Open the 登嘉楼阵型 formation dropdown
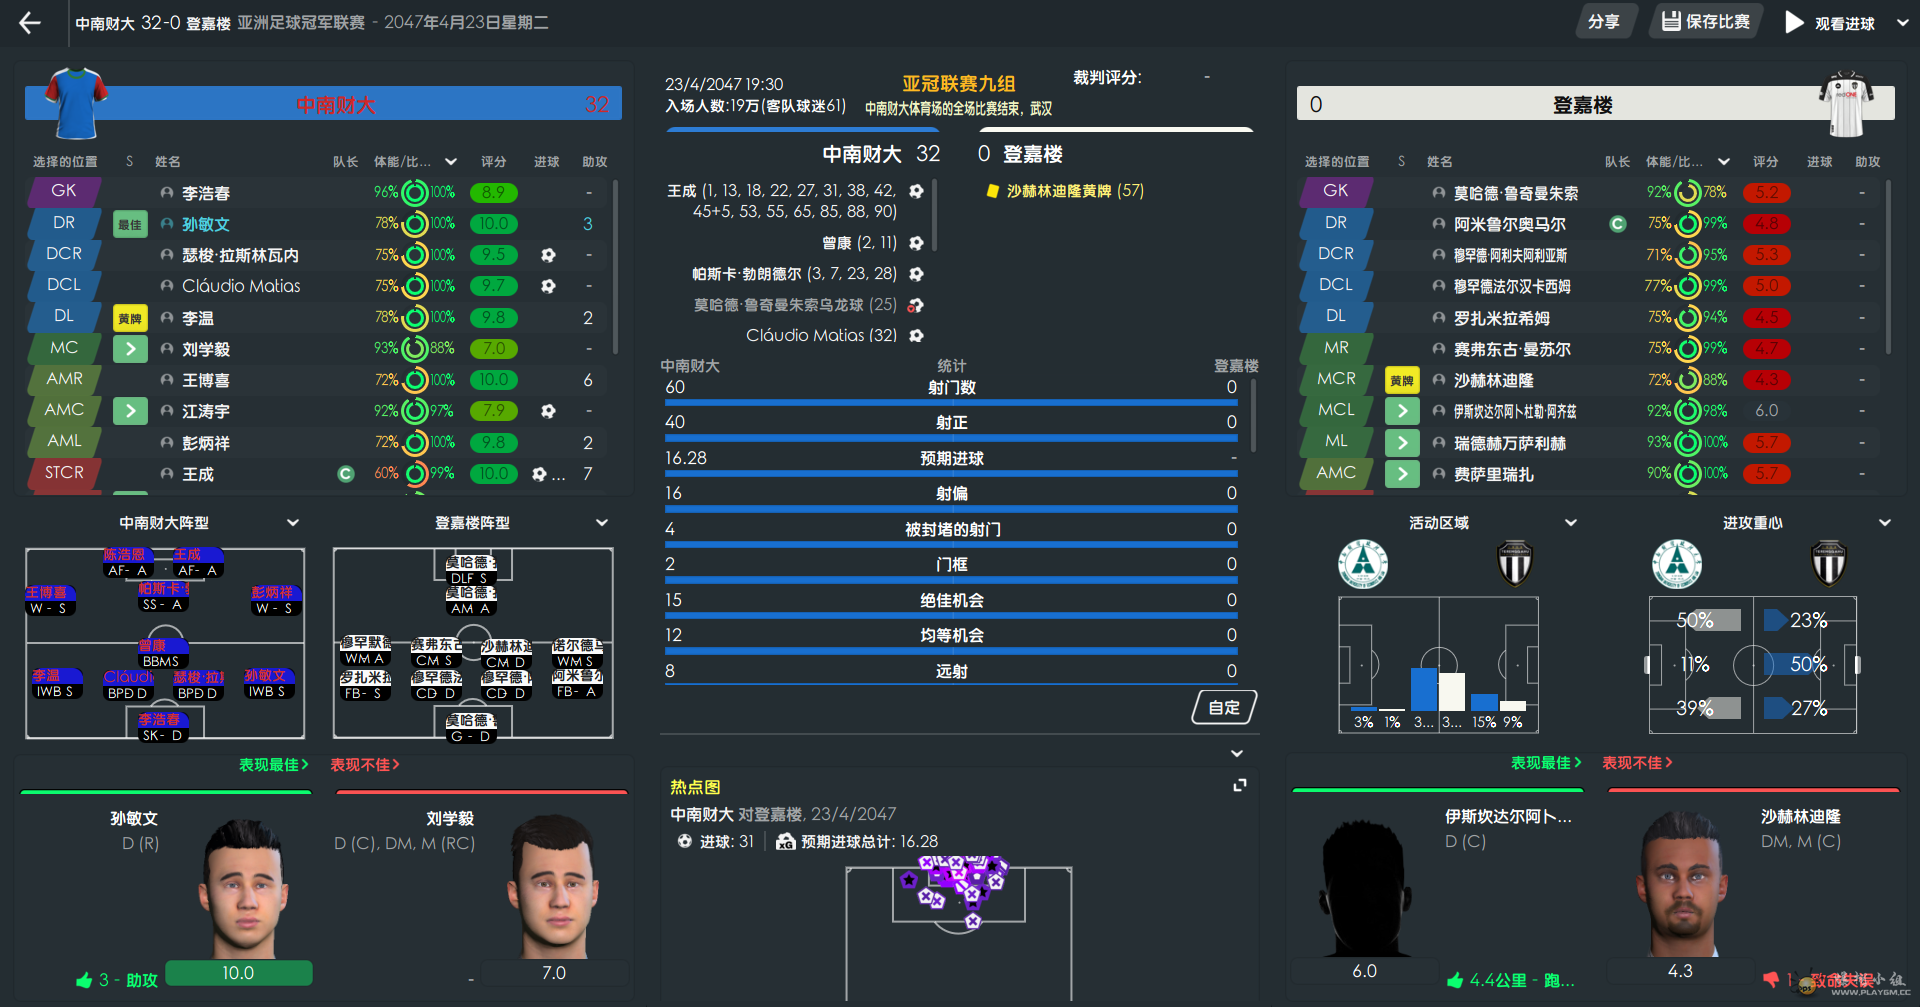 click(602, 523)
